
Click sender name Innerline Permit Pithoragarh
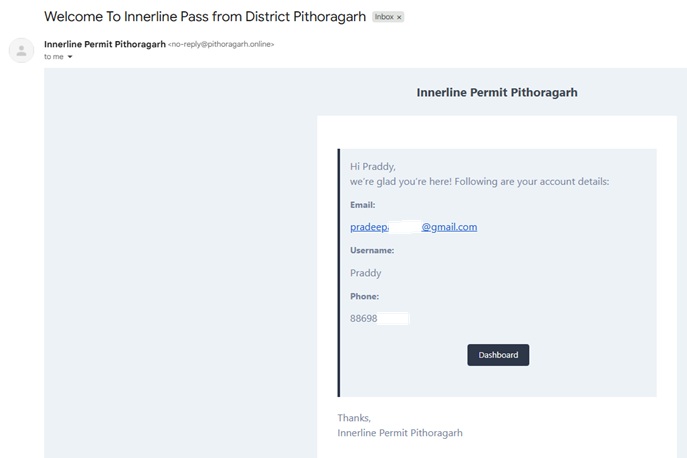pos(105,44)
